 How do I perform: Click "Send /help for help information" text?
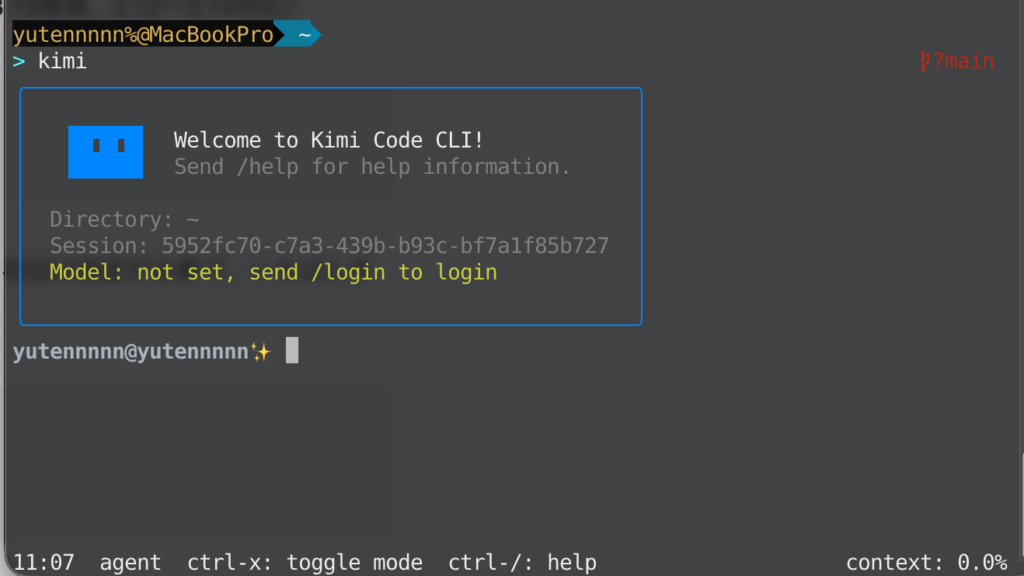pos(372,166)
